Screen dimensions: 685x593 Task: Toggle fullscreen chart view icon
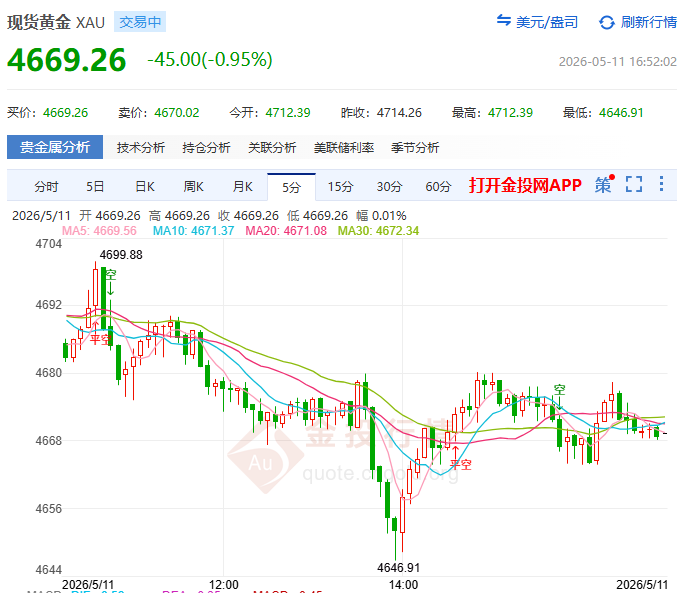[633, 184]
